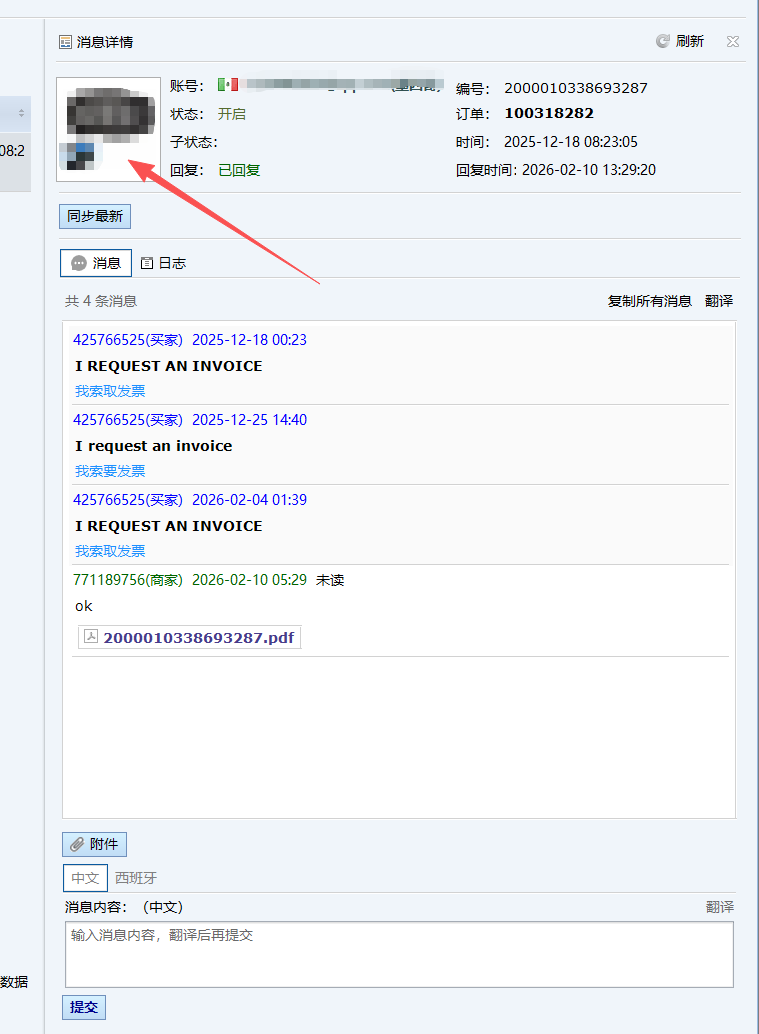
Task: Click 翻译 next to copy all messages
Action: click(719, 301)
